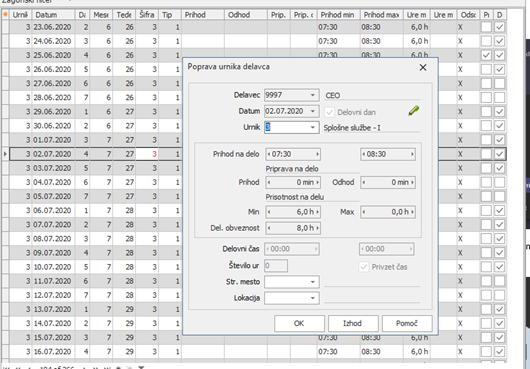Click the Urnik column header in the grid
This screenshot has height=369, width=530.
21,15
